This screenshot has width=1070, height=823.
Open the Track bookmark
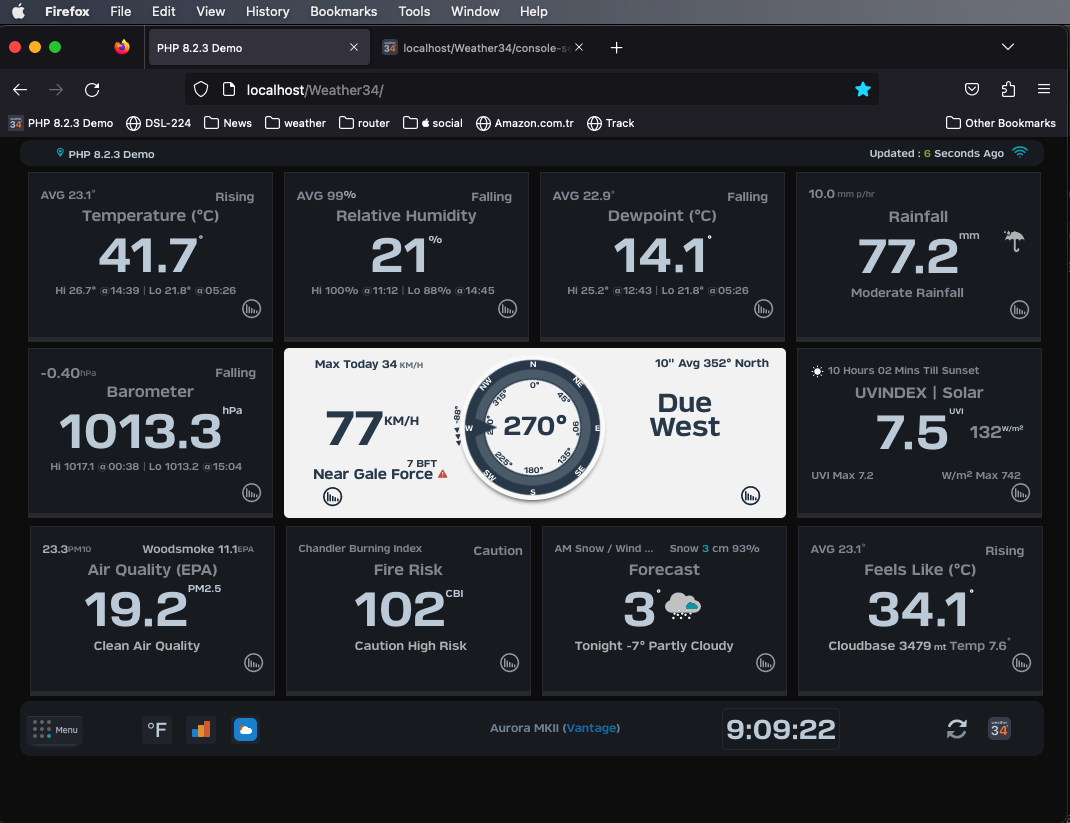click(x=611, y=123)
